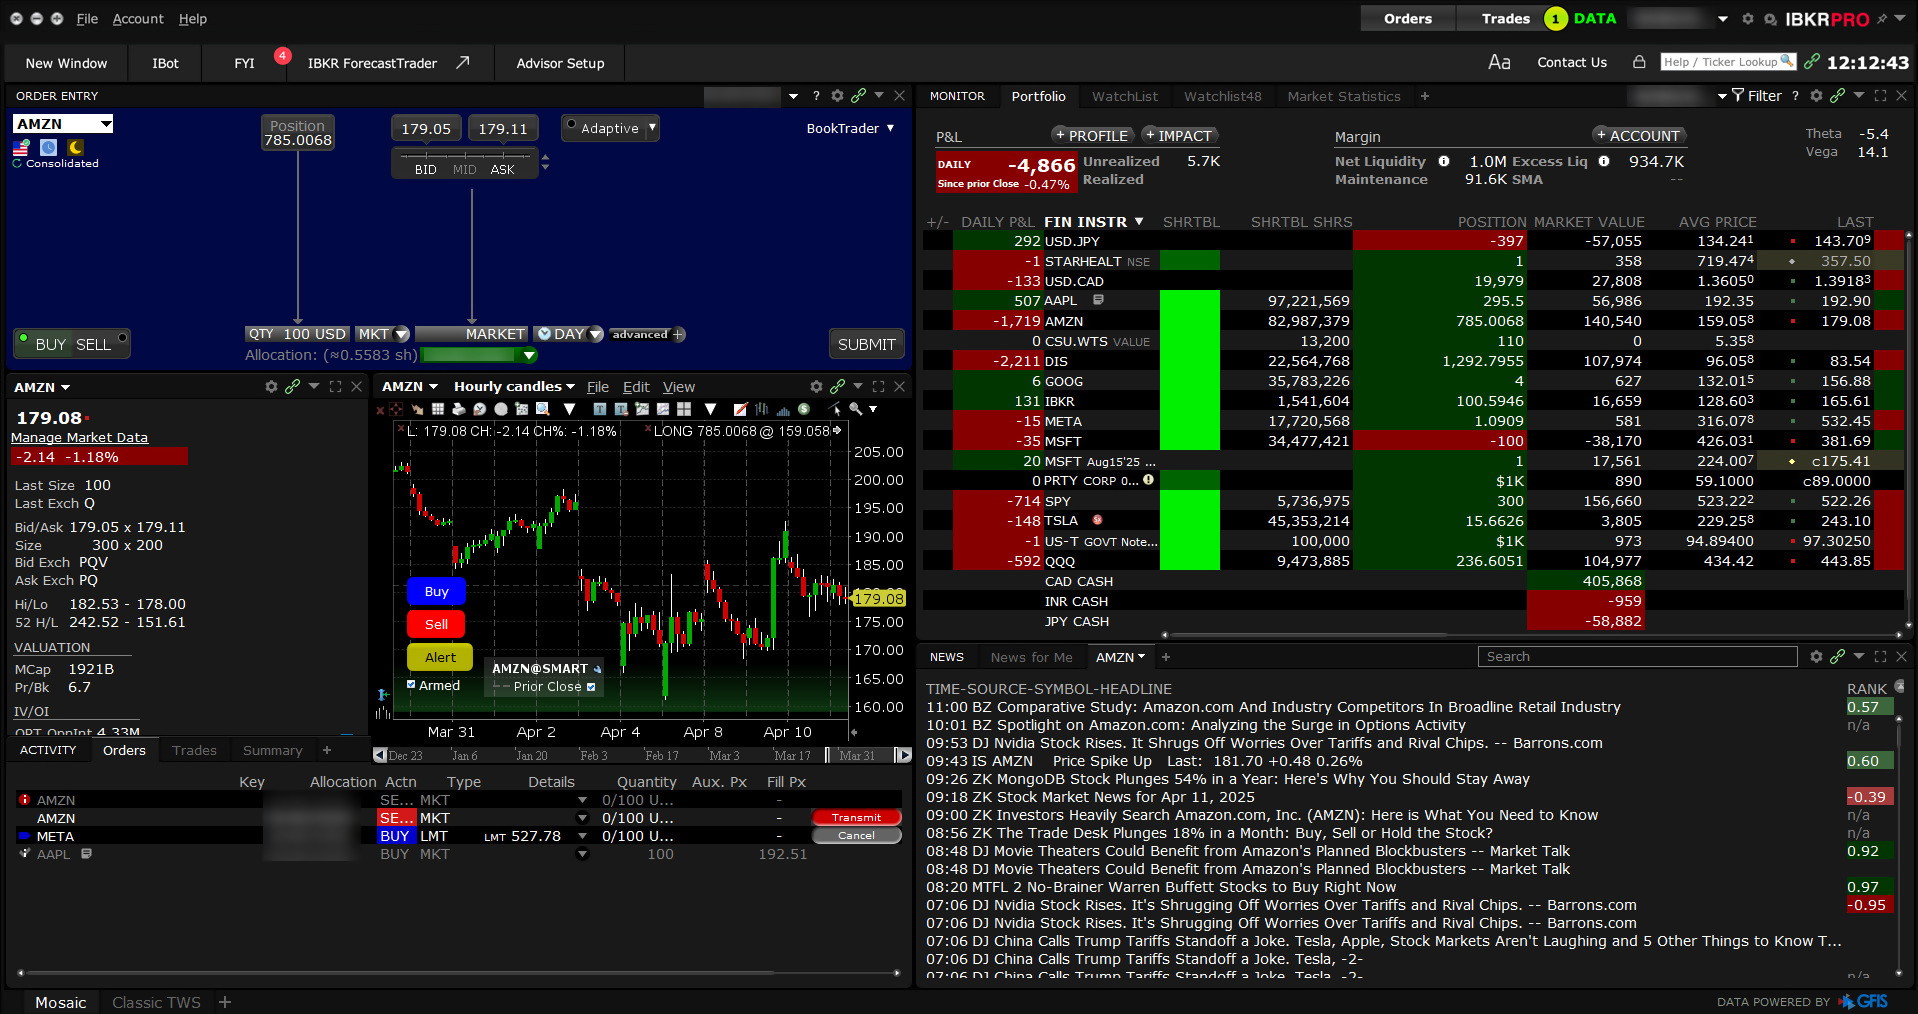Open the Hourly candles dropdown

[x=513, y=386]
